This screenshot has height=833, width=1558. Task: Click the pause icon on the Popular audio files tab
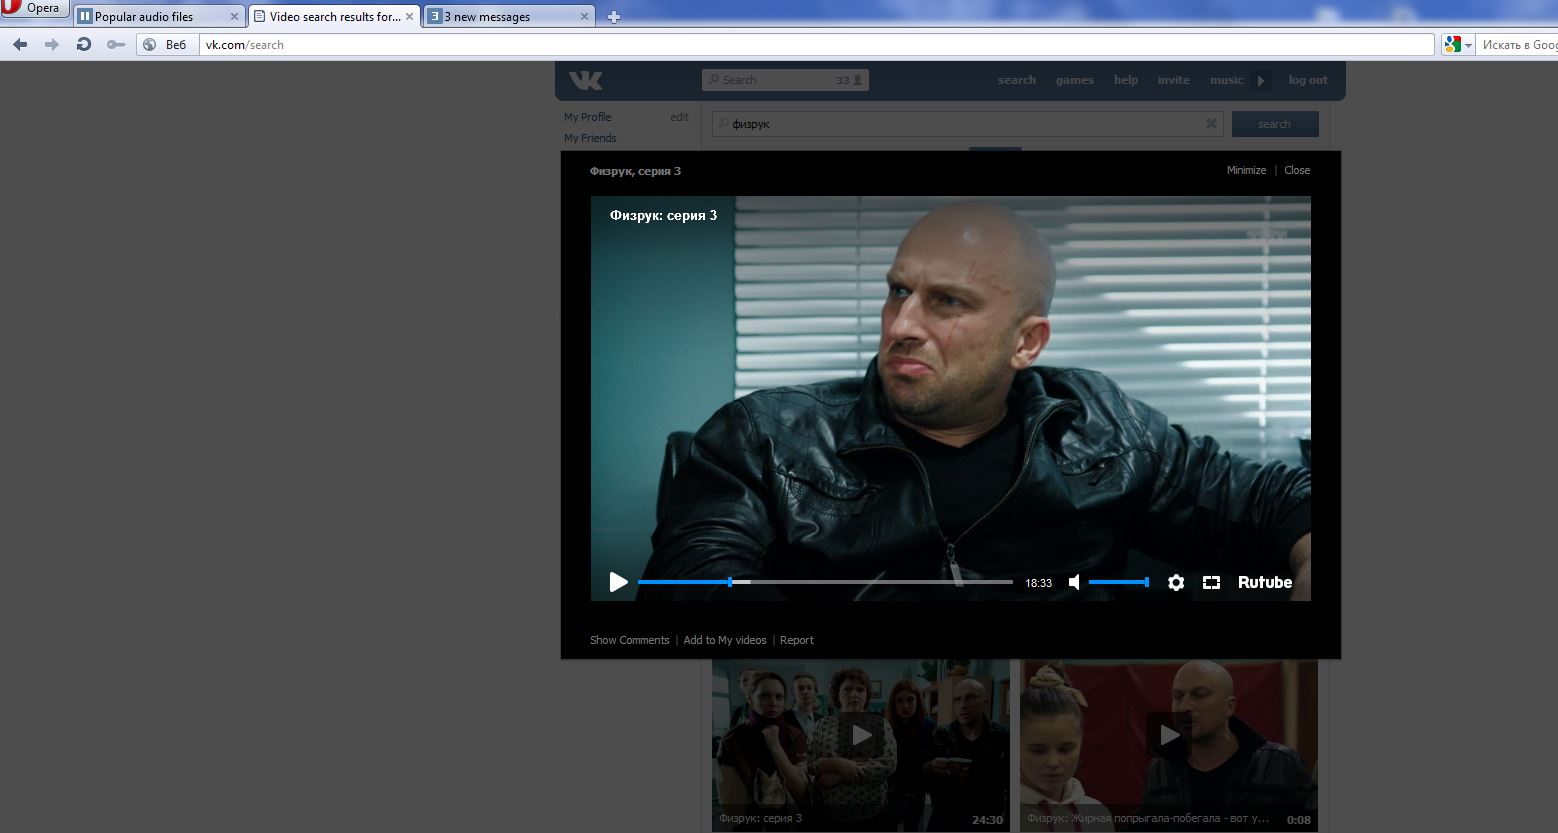pos(85,17)
